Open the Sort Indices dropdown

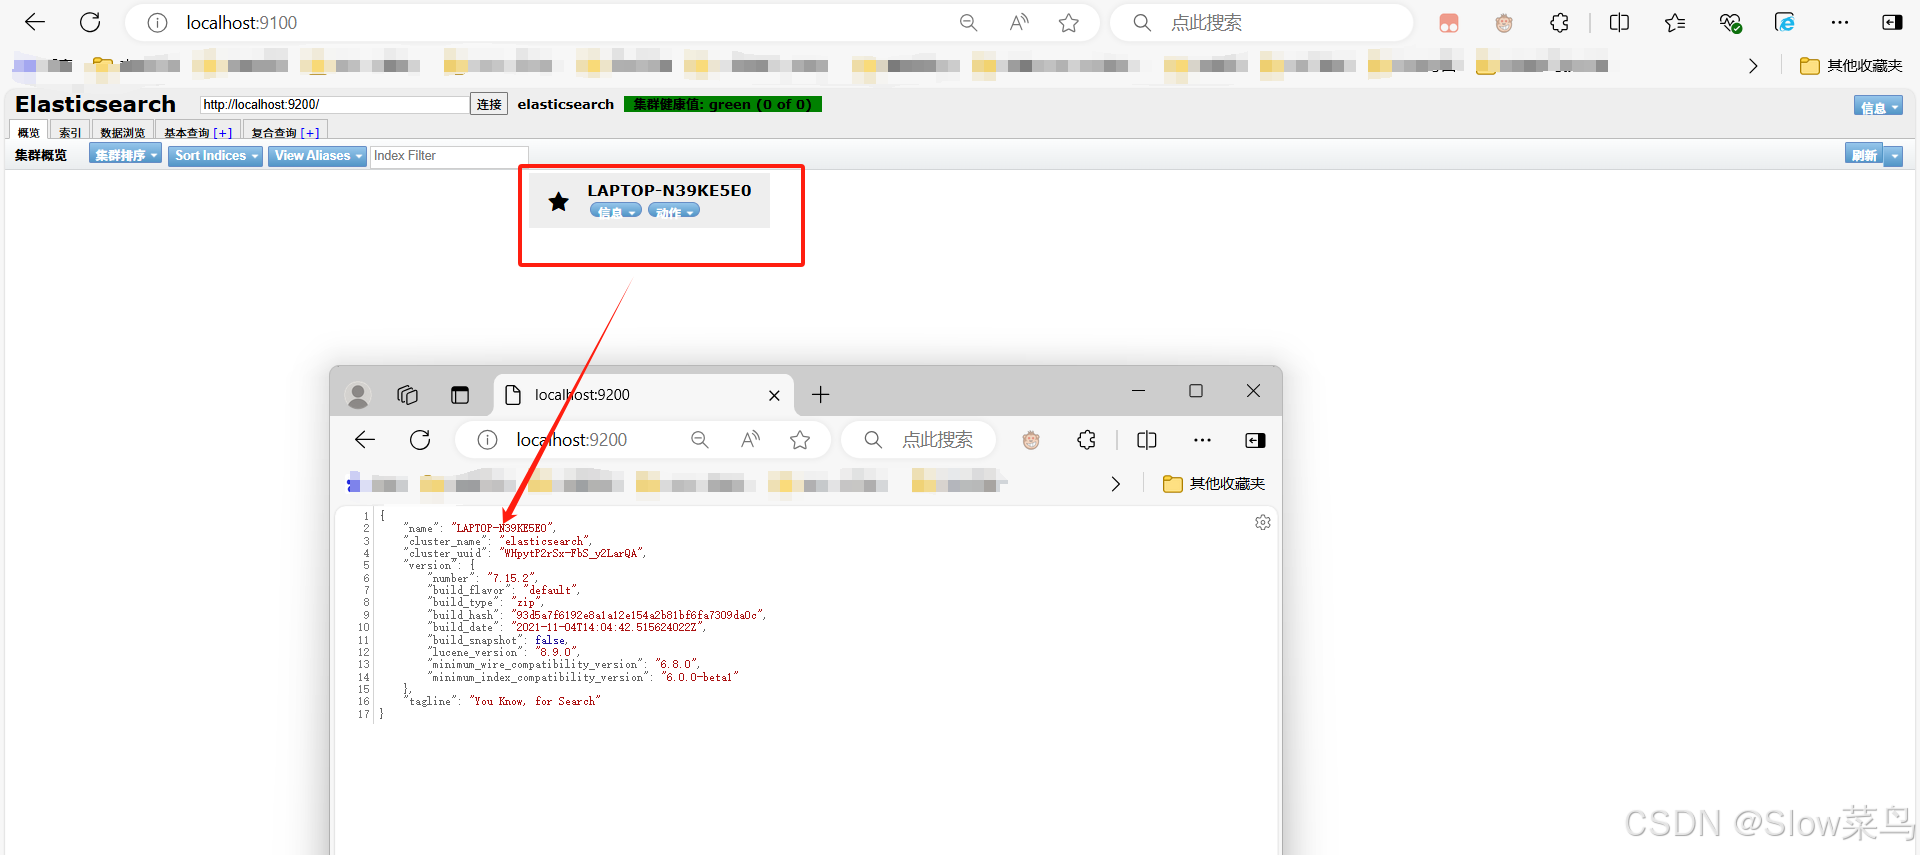215,155
